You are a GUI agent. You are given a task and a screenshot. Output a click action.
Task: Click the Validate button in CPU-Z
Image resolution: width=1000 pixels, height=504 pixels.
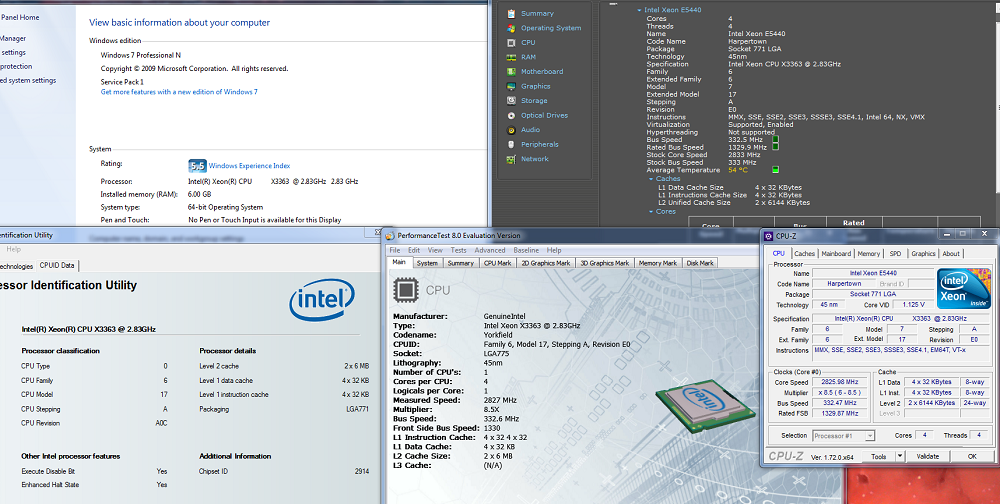coord(927,456)
